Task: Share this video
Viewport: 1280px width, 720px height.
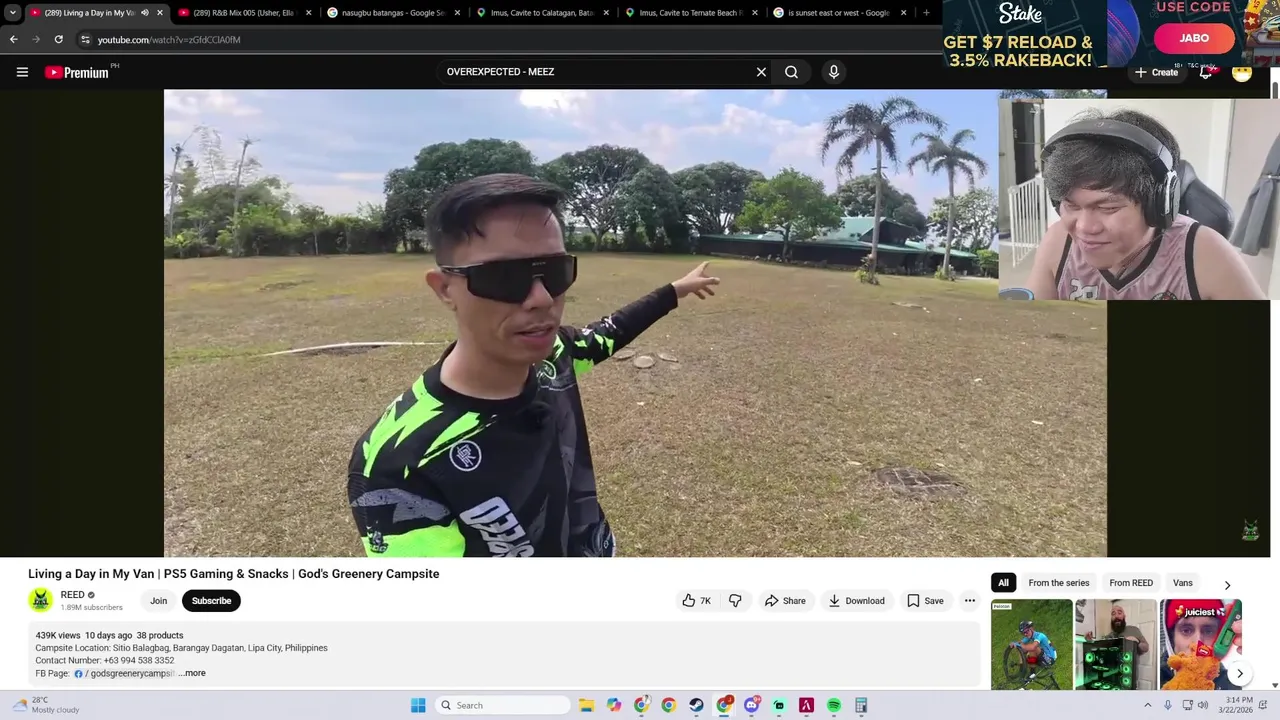Action: [785, 601]
